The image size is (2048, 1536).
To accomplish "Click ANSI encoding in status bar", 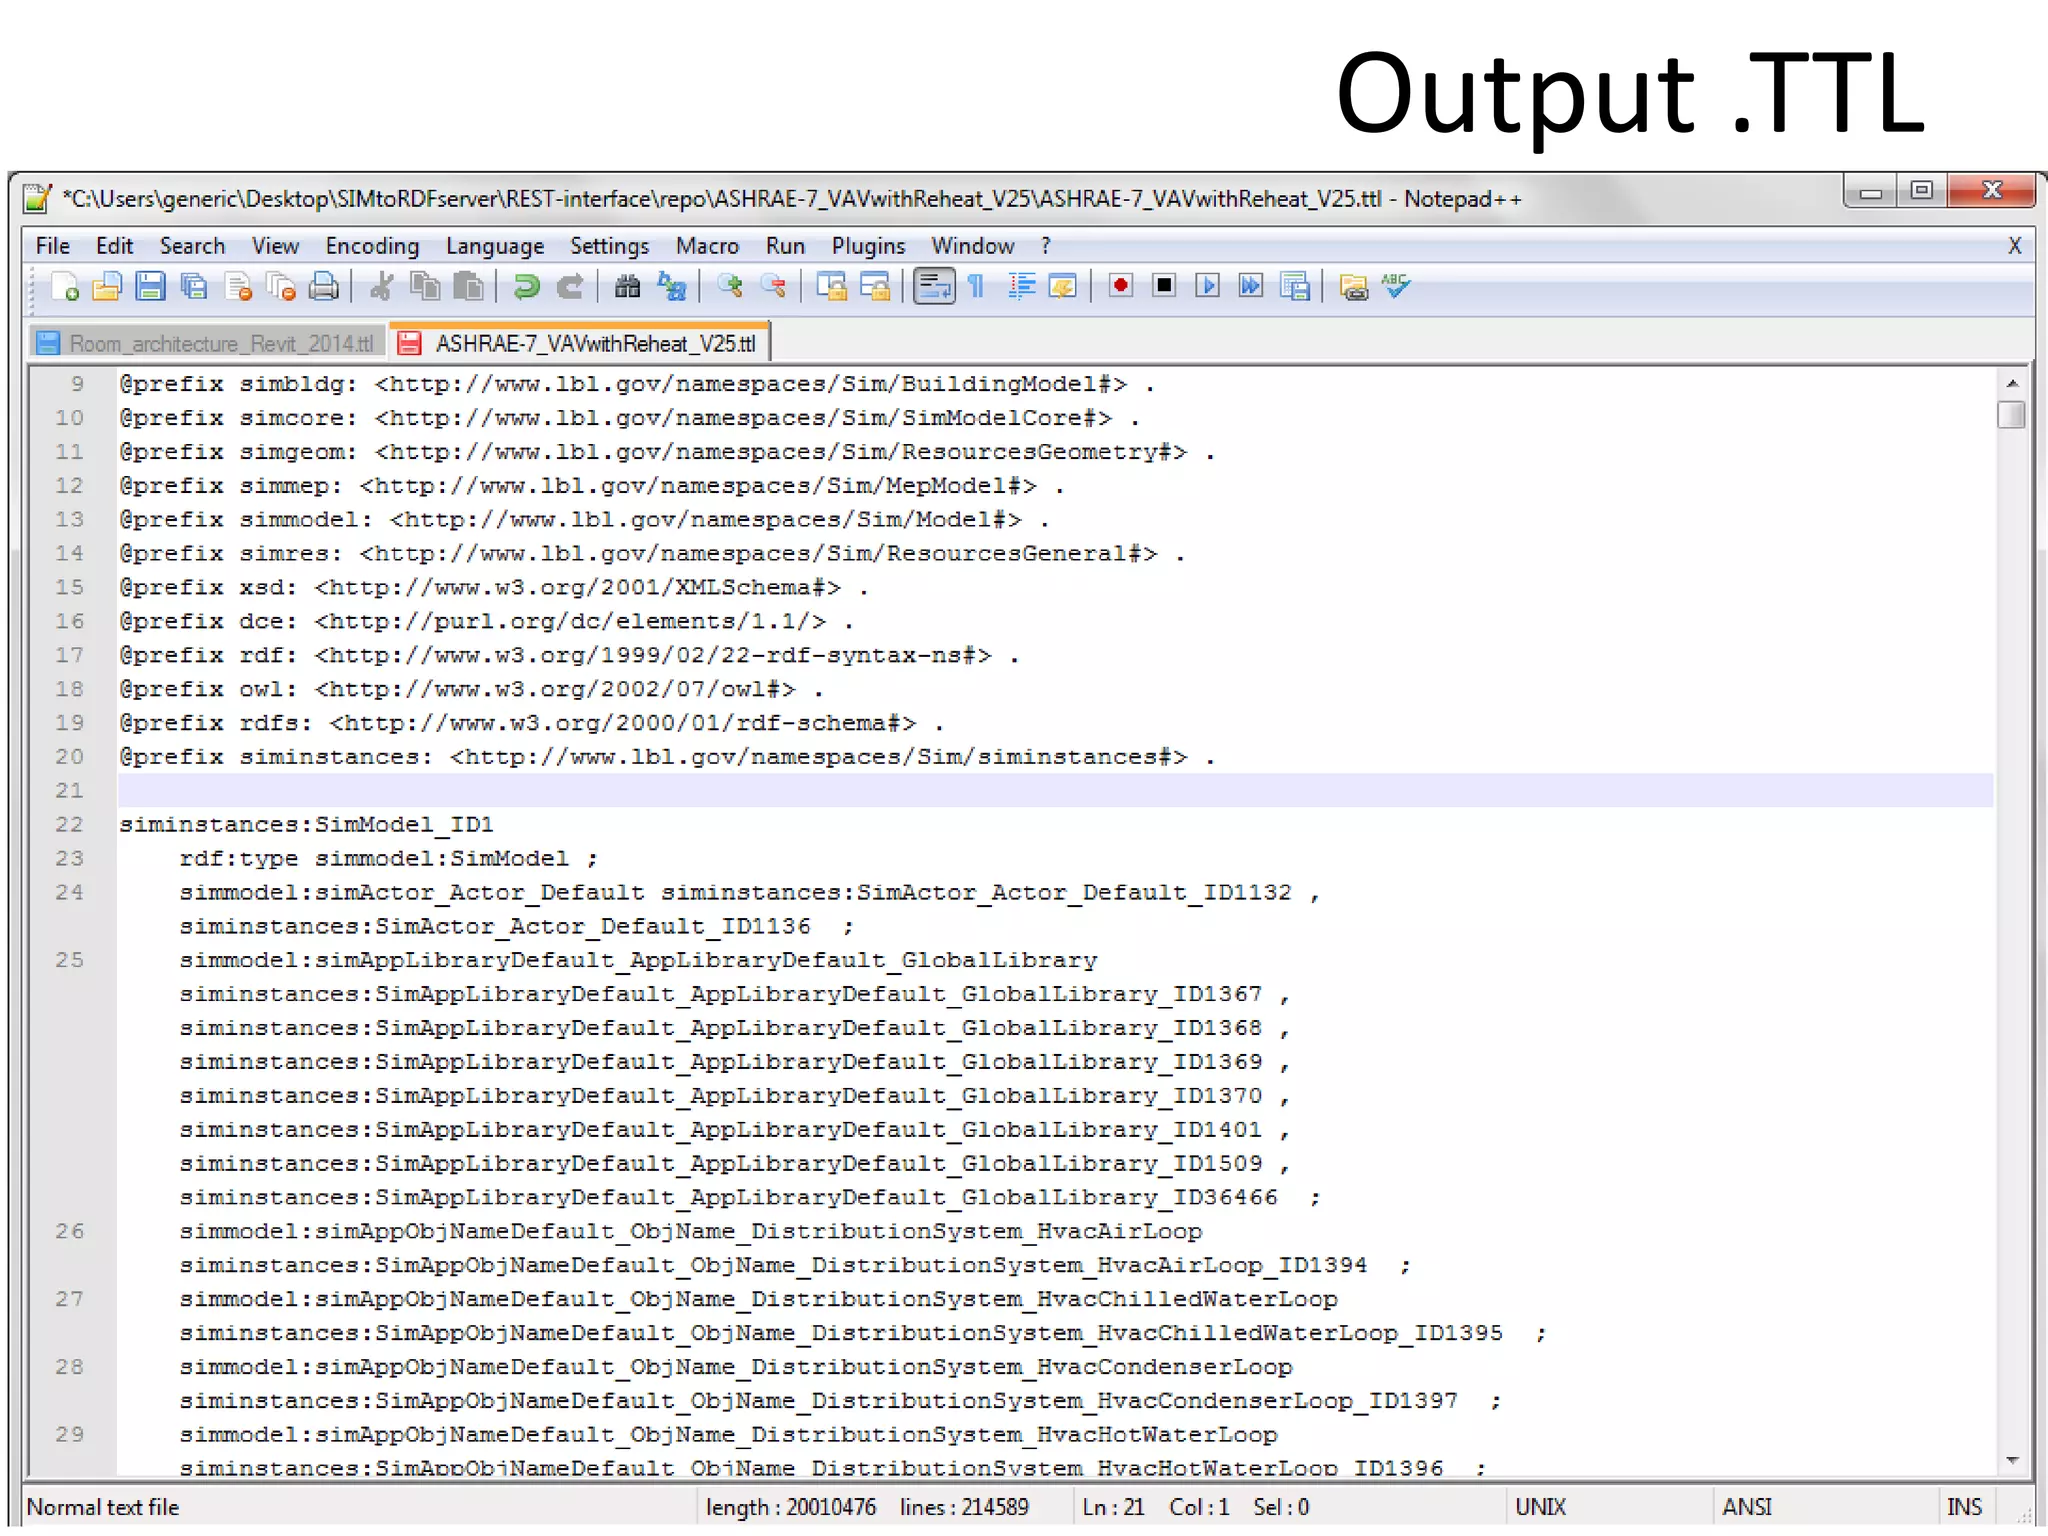I will [x=1747, y=1507].
